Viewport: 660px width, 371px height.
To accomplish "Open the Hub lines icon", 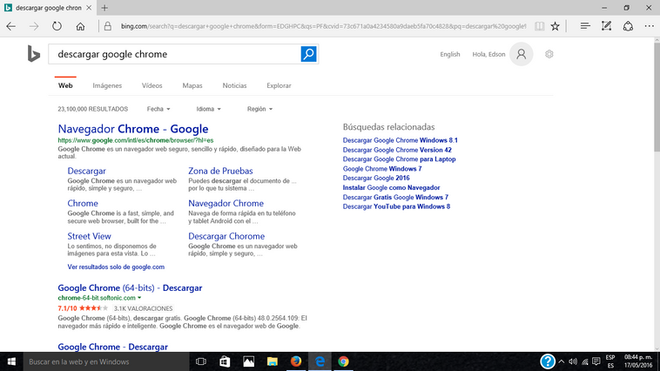I will pos(585,26).
